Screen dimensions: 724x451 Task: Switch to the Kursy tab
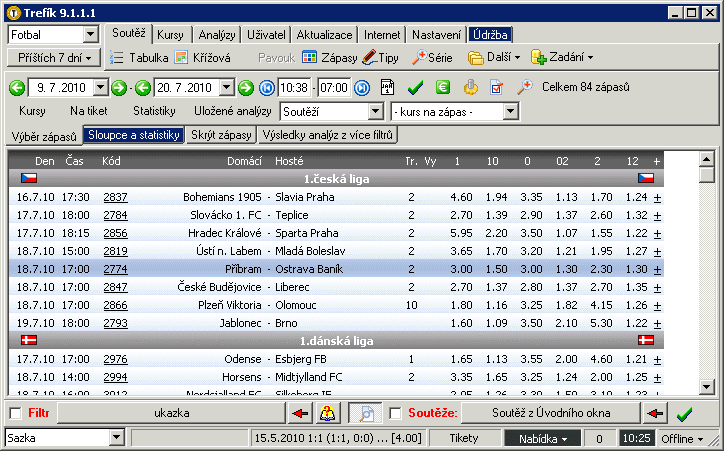[170, 35]
